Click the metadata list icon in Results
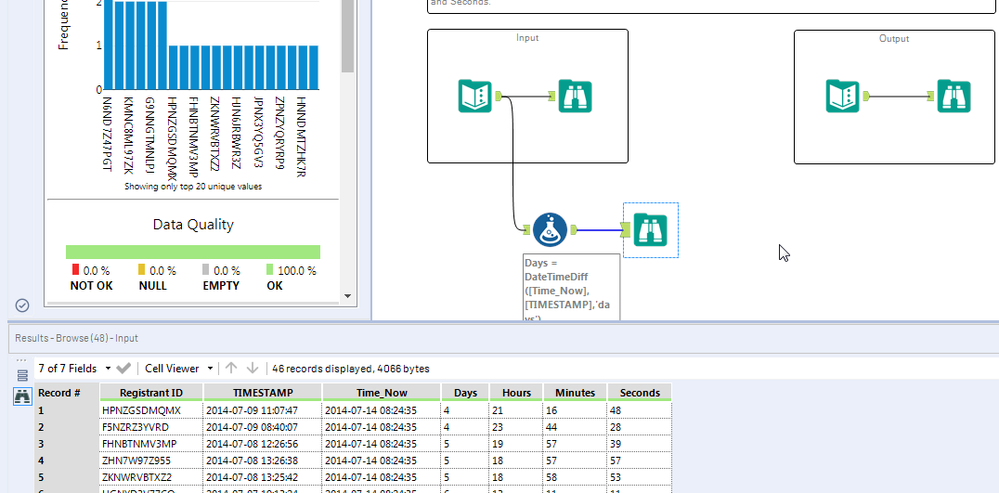The width and height of the screenshot is (999, 493). [x=22, y=374]
